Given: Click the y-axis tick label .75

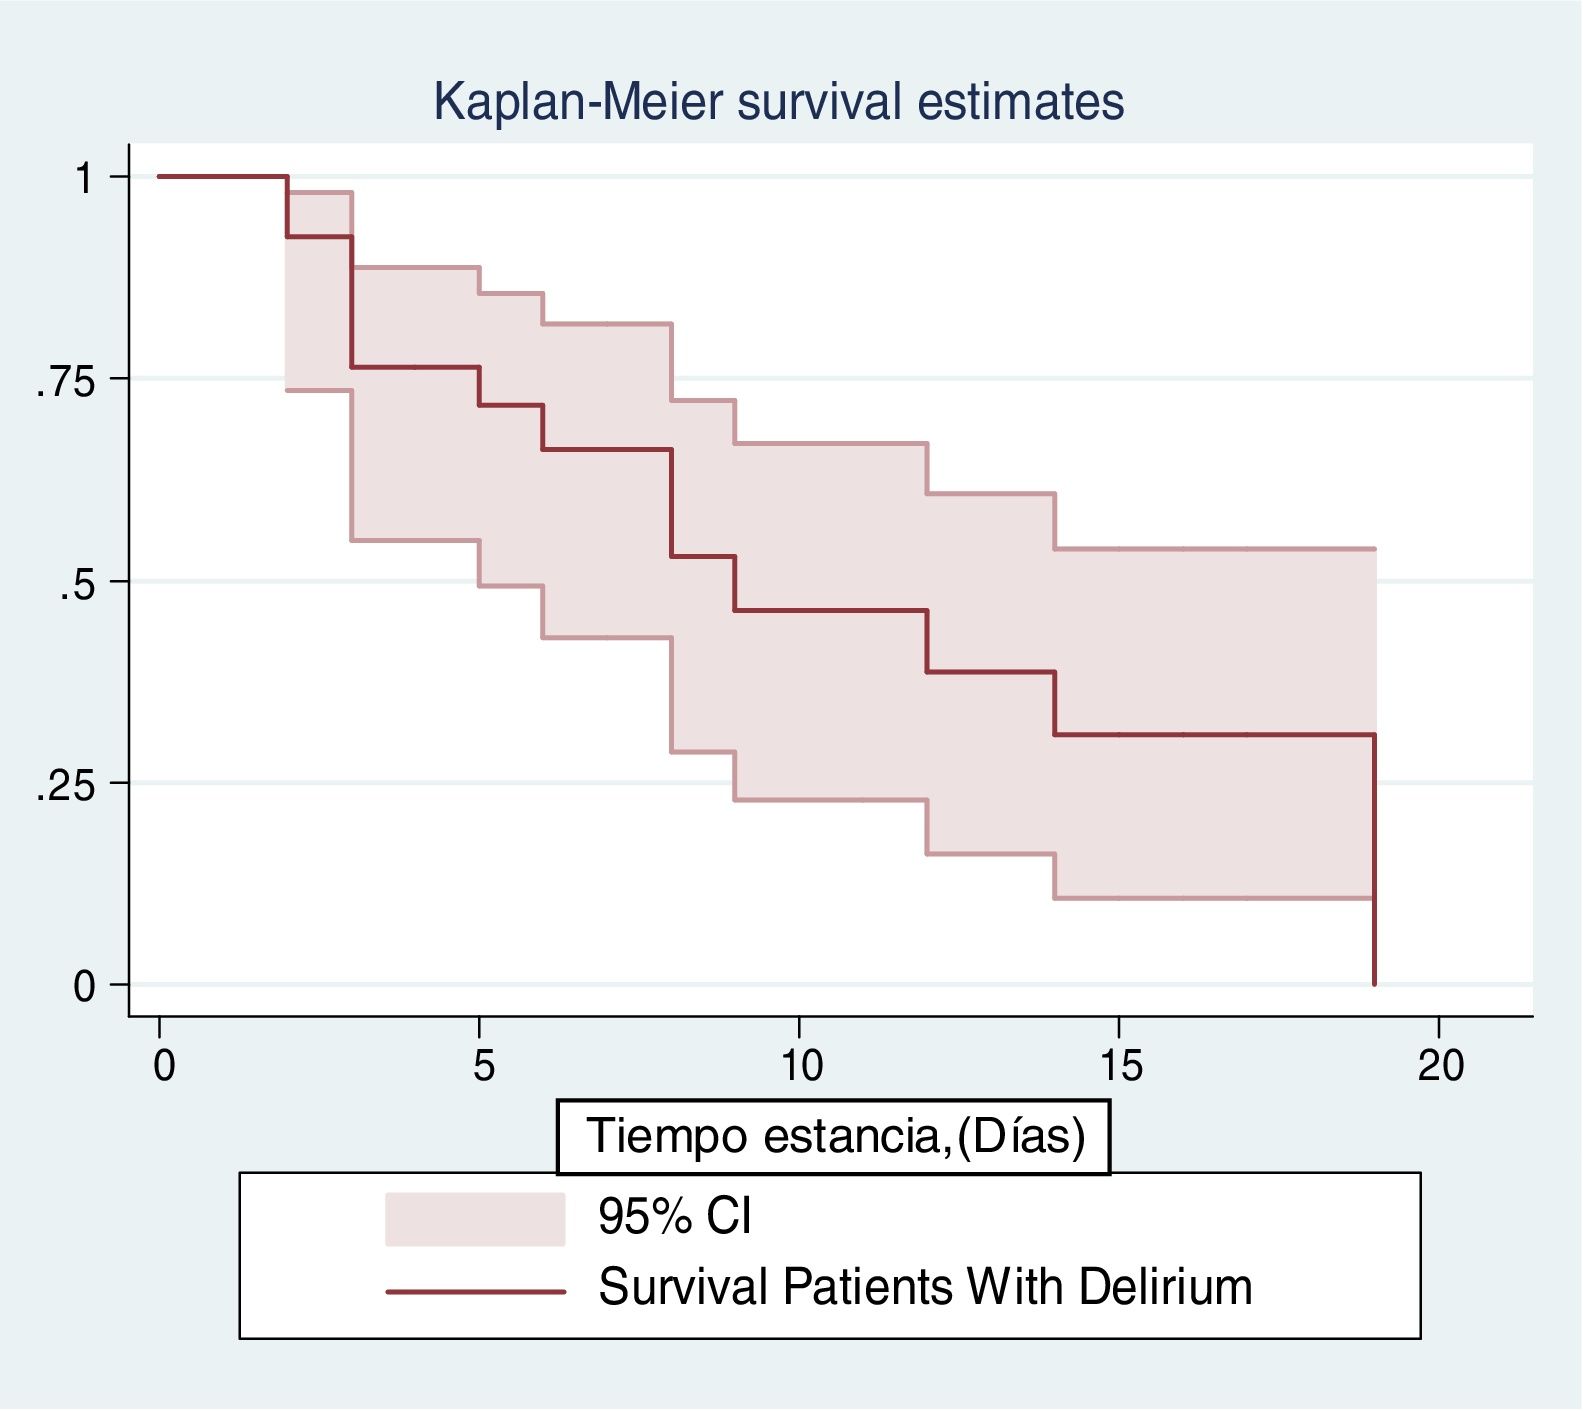Looking at the screenshot, I should point(65,381).
